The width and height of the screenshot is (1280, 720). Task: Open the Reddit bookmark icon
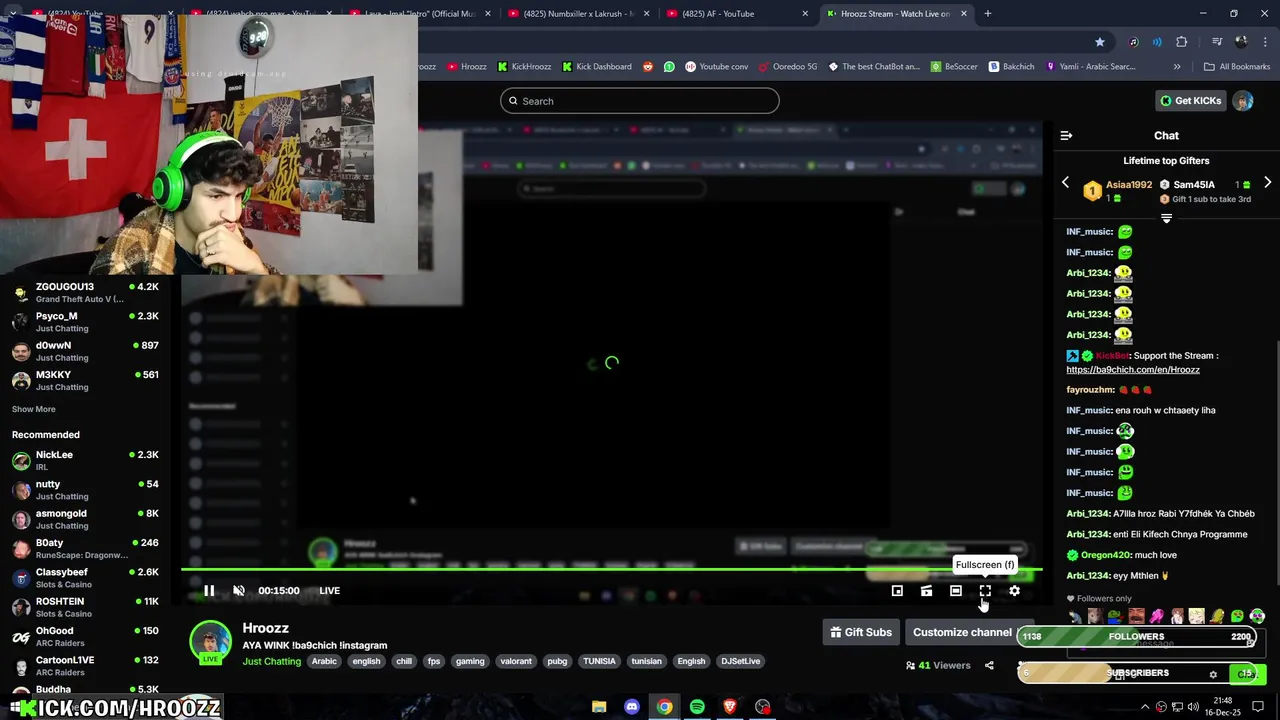[x=648, y=67]
